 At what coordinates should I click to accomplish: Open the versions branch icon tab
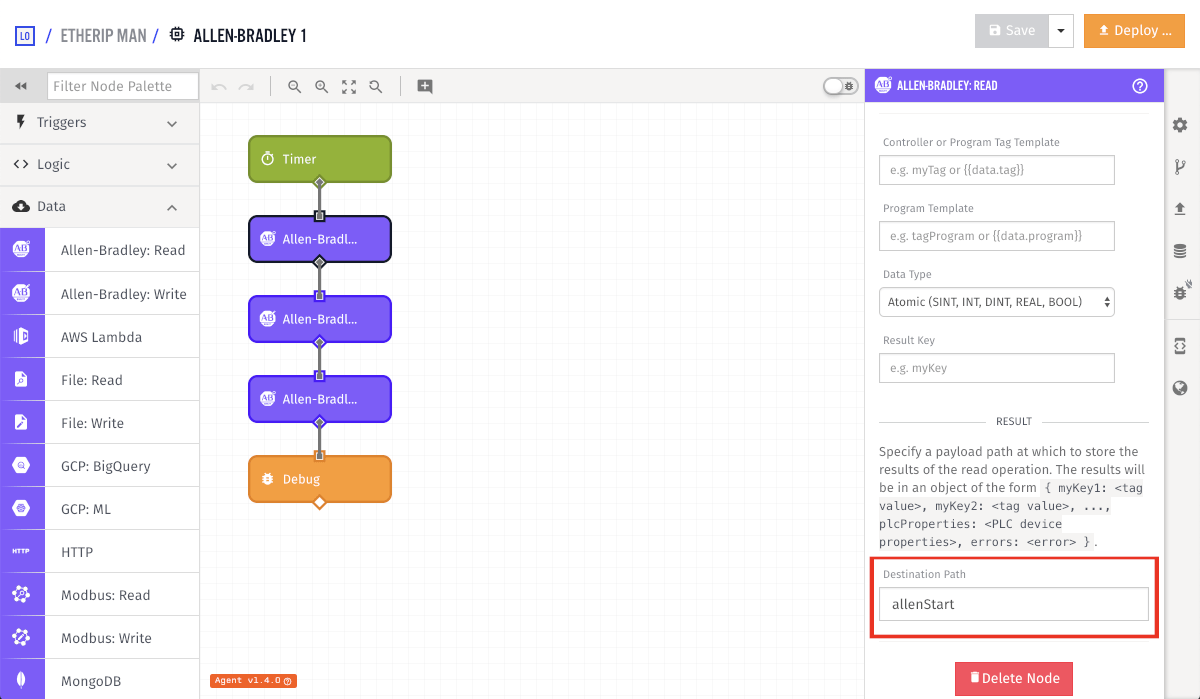[1180, 167]
